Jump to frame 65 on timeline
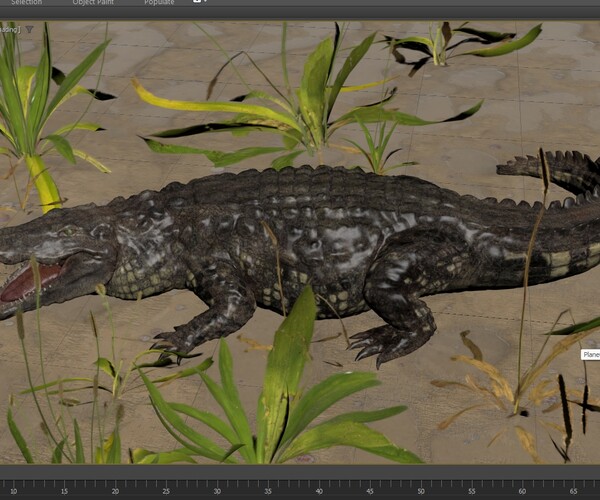Viewport: 600px width, 500px height. pos(573,491)
